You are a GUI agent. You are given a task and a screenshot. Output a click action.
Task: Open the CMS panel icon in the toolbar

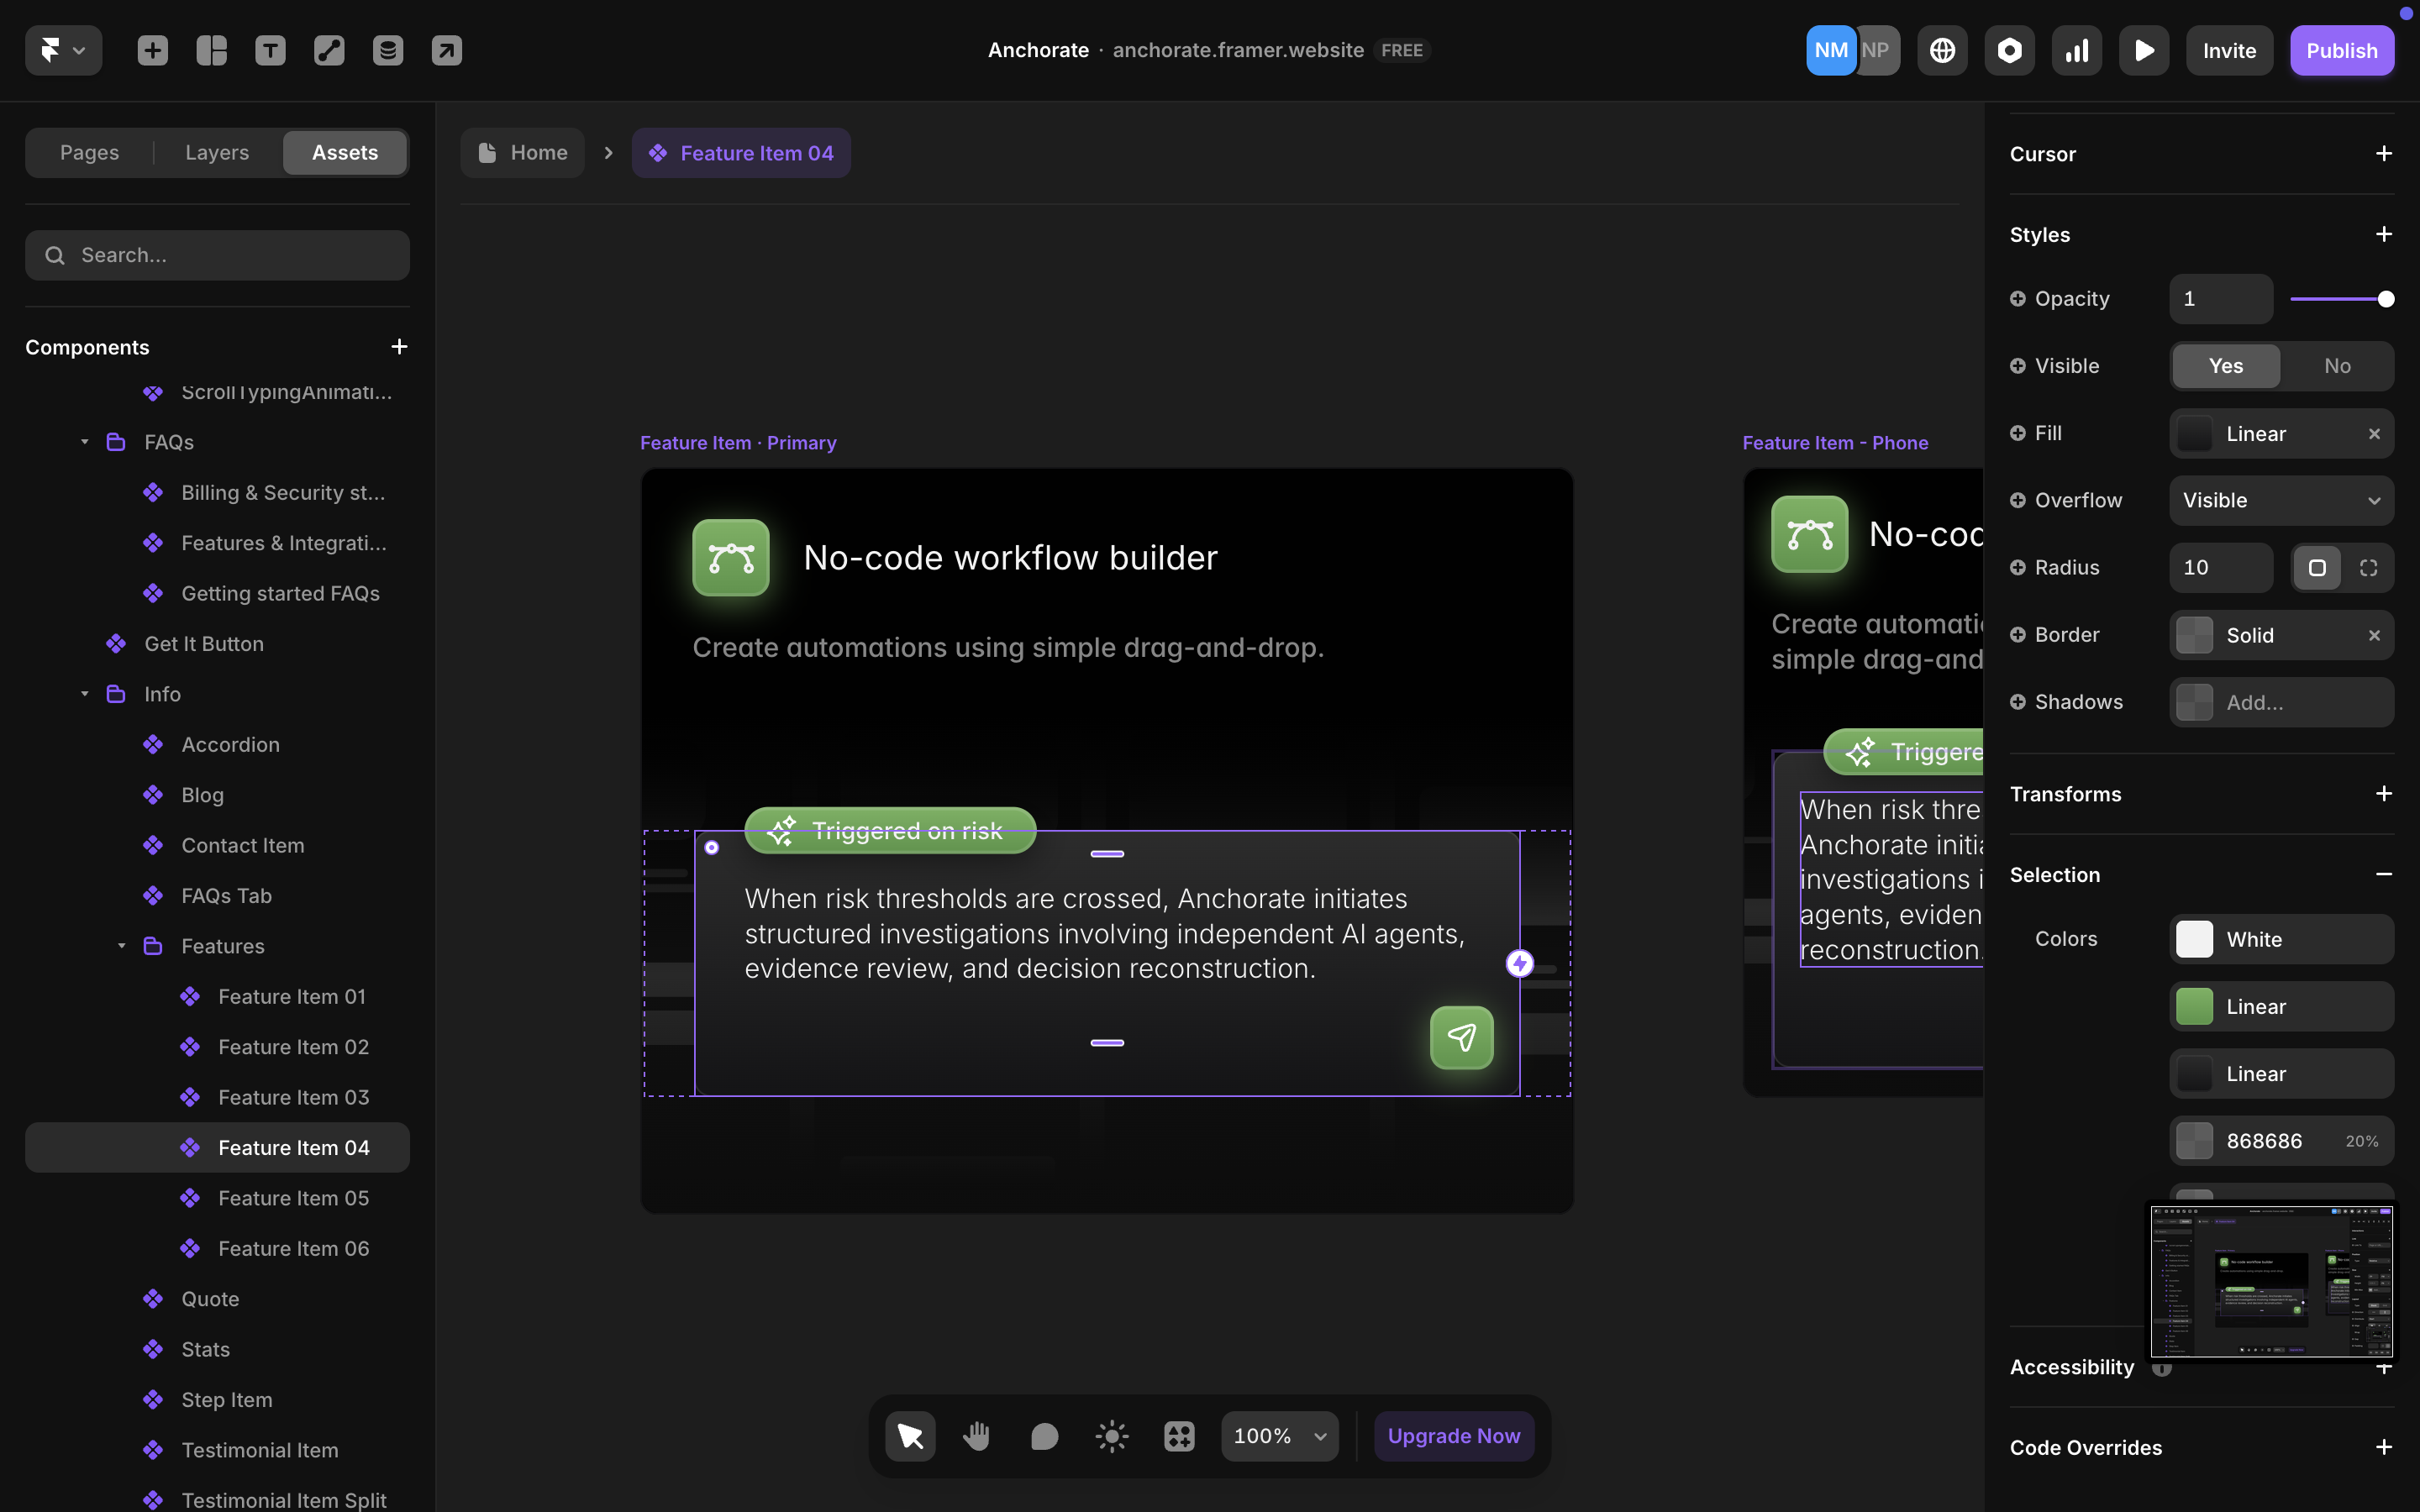click(388, 50)
